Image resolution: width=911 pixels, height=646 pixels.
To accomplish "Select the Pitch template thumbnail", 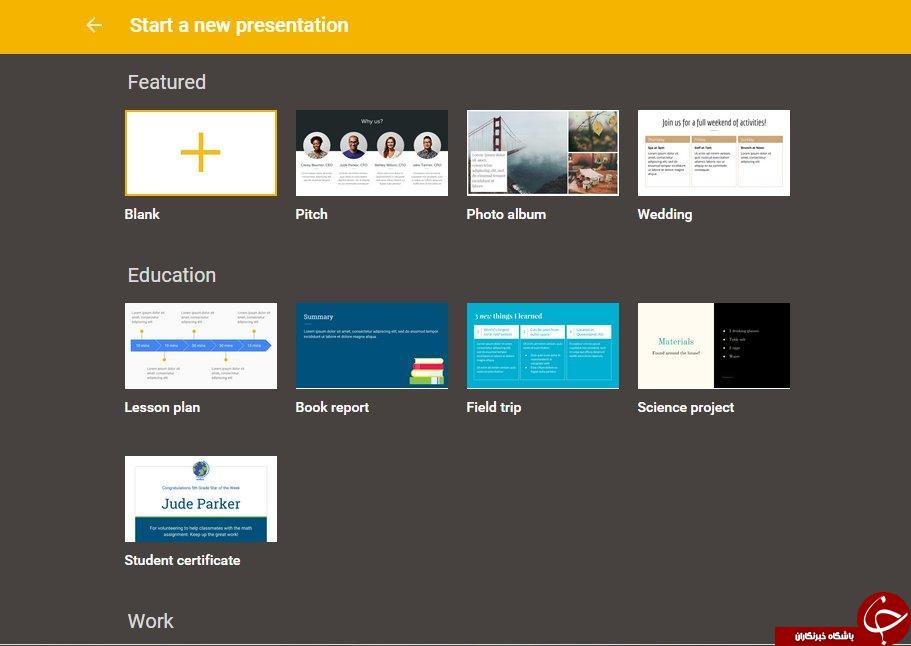I will click(x=372, y=153).
